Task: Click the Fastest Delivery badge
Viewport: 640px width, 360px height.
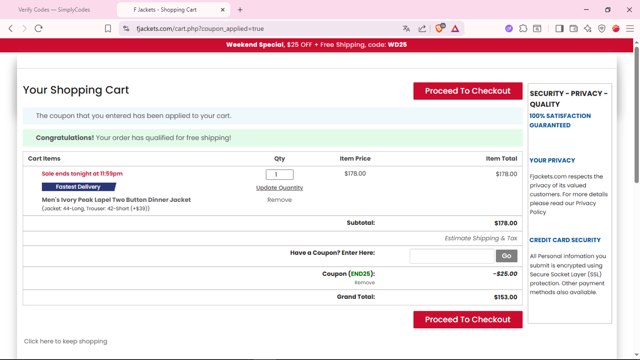Action: point(78,187)
